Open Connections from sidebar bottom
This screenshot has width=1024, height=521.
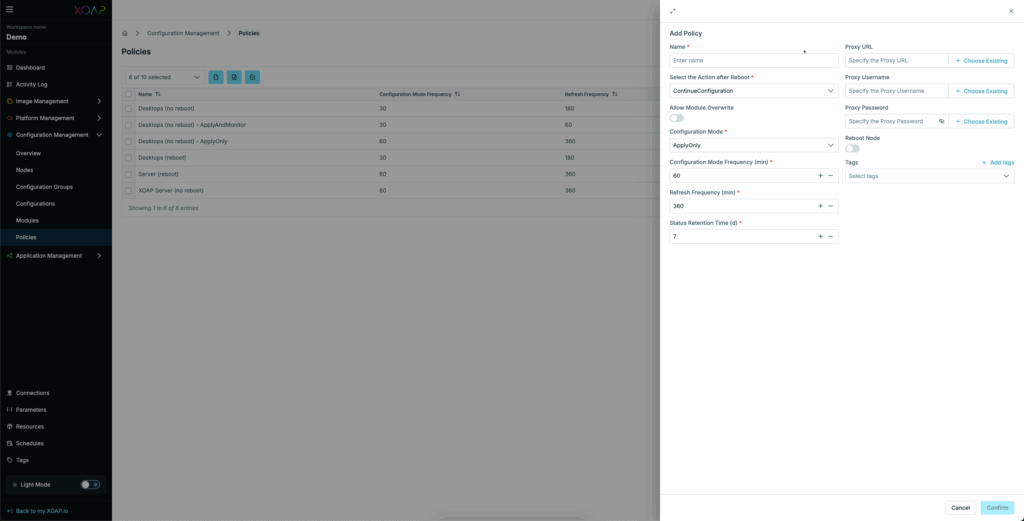point(33,393)
